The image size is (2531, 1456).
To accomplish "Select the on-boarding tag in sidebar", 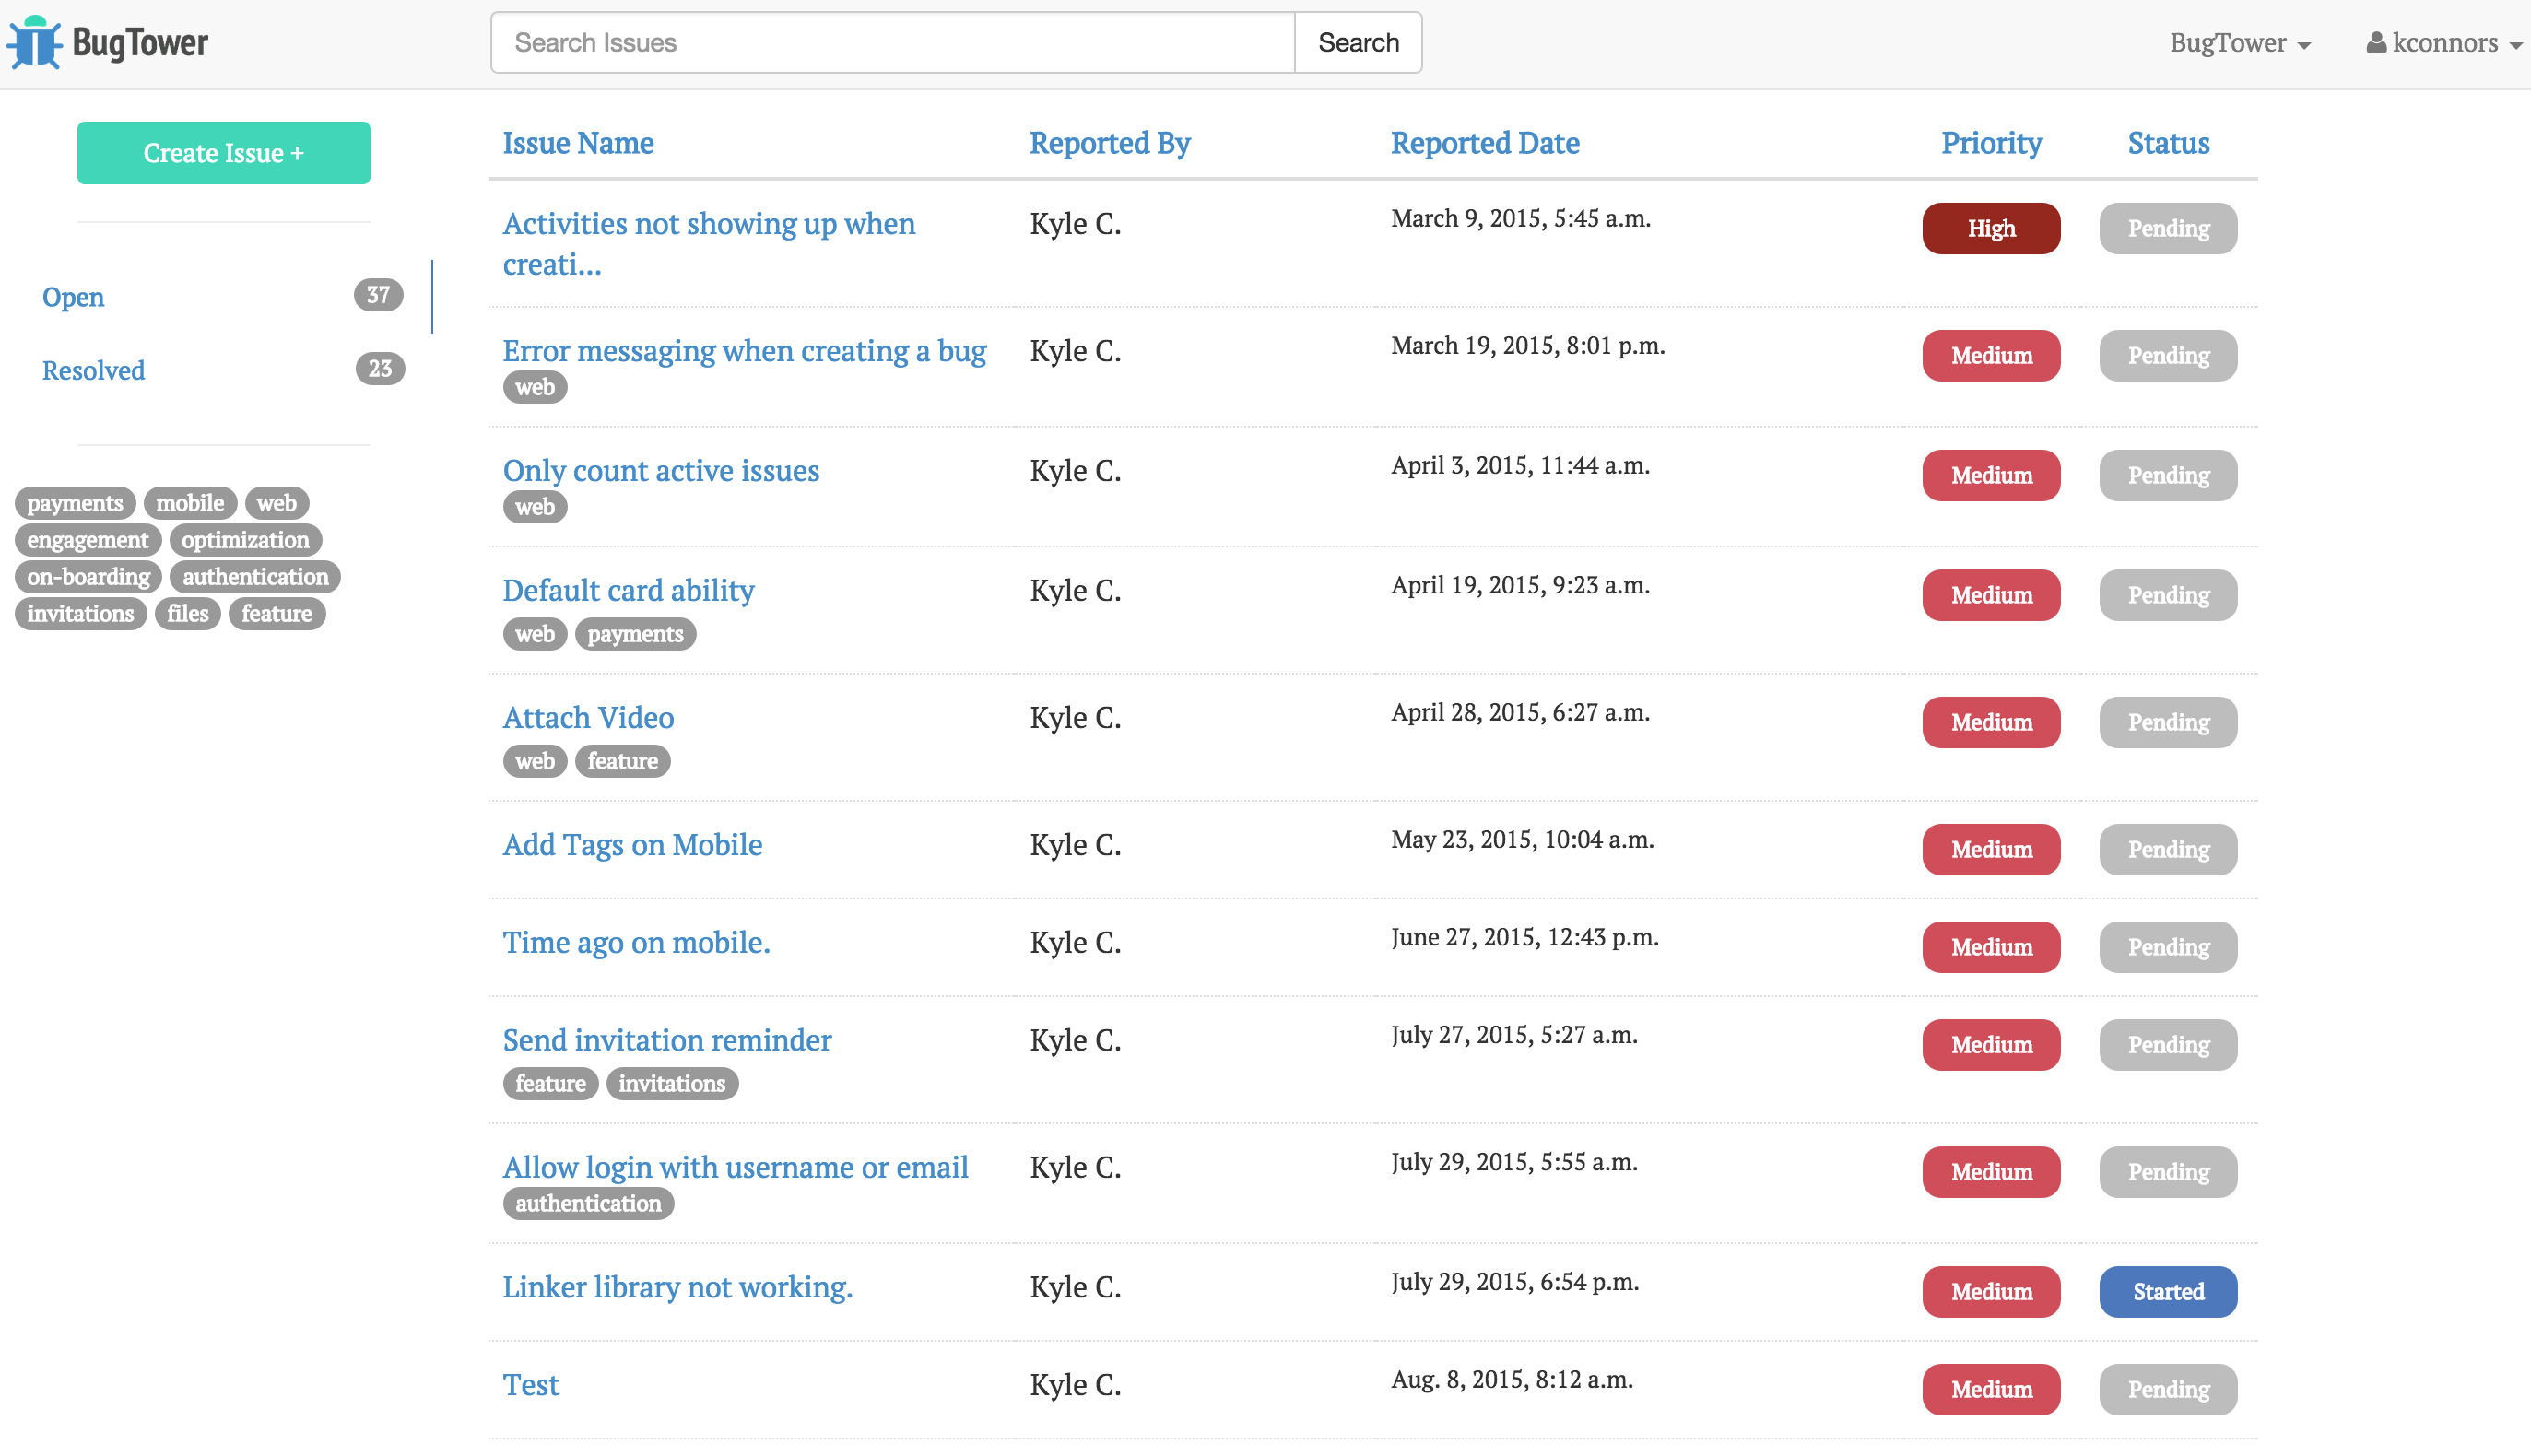I will (88, 577).
